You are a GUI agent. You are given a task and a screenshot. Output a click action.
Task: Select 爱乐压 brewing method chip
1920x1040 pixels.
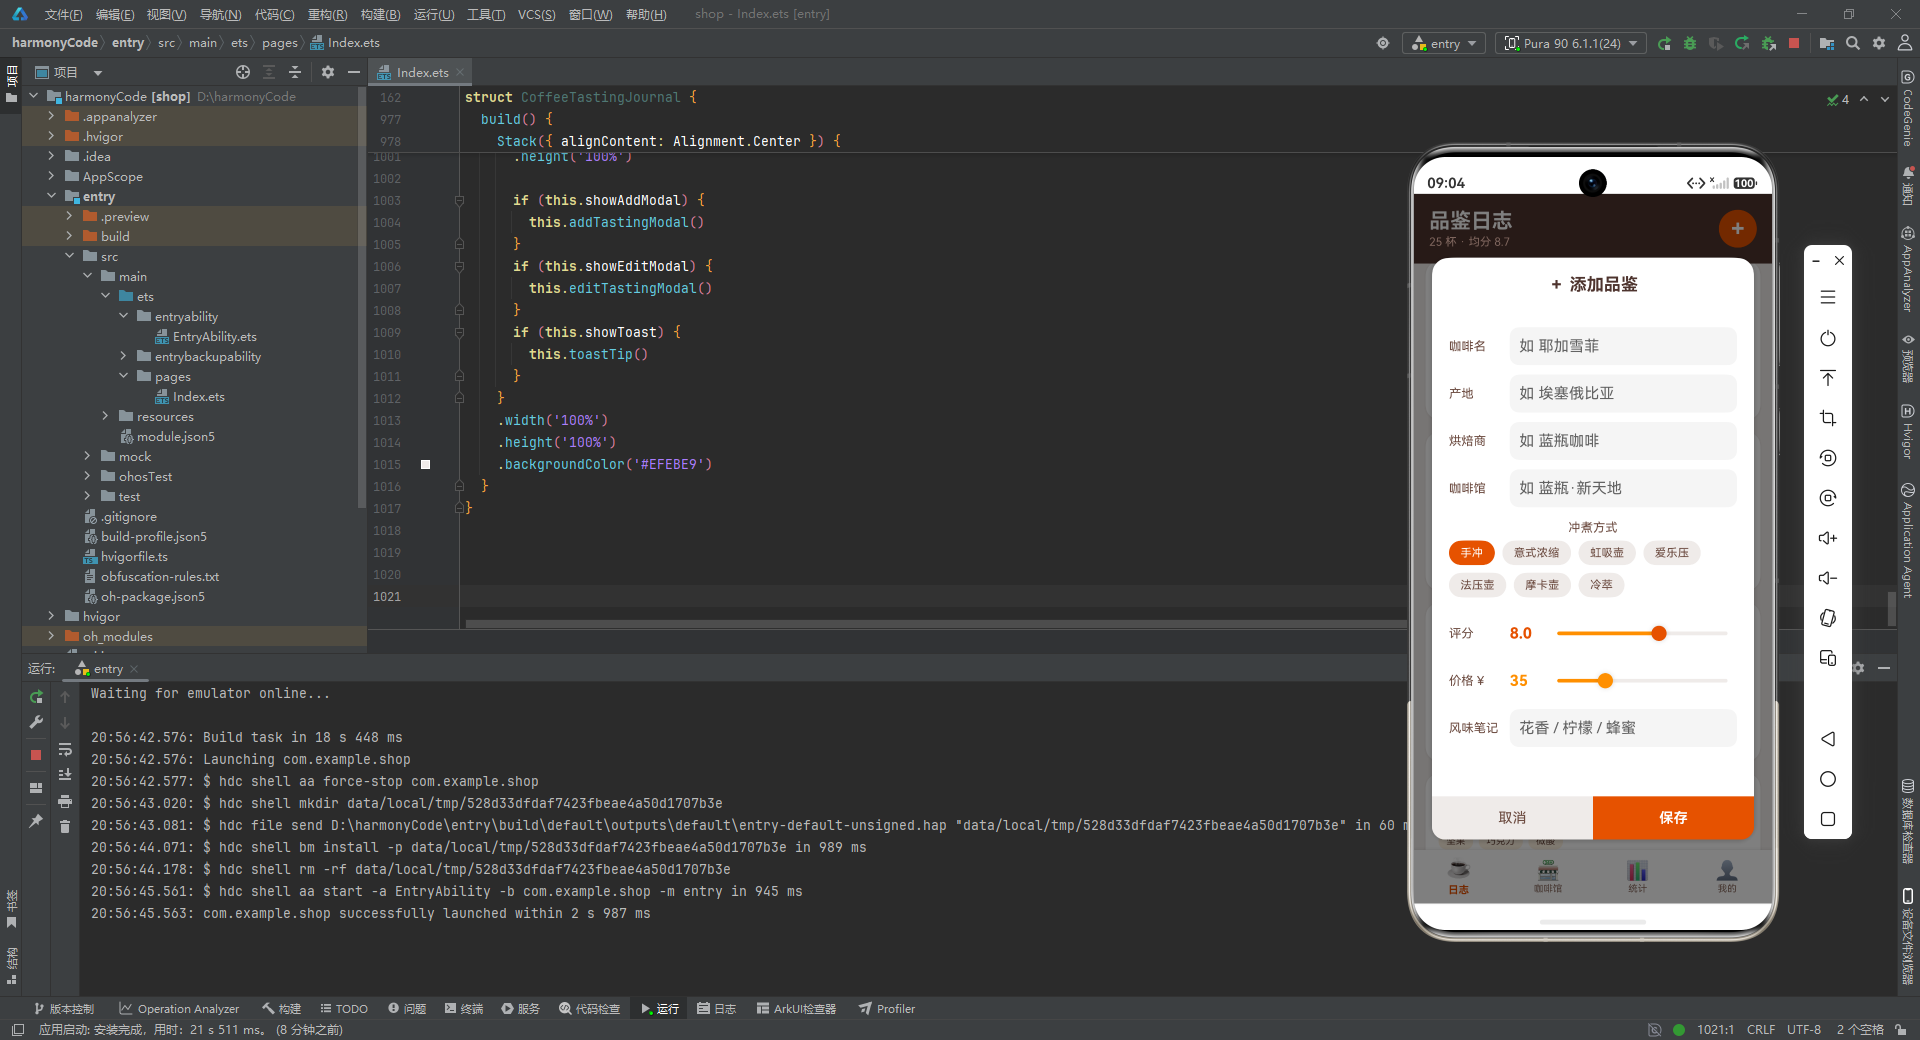1671,553
